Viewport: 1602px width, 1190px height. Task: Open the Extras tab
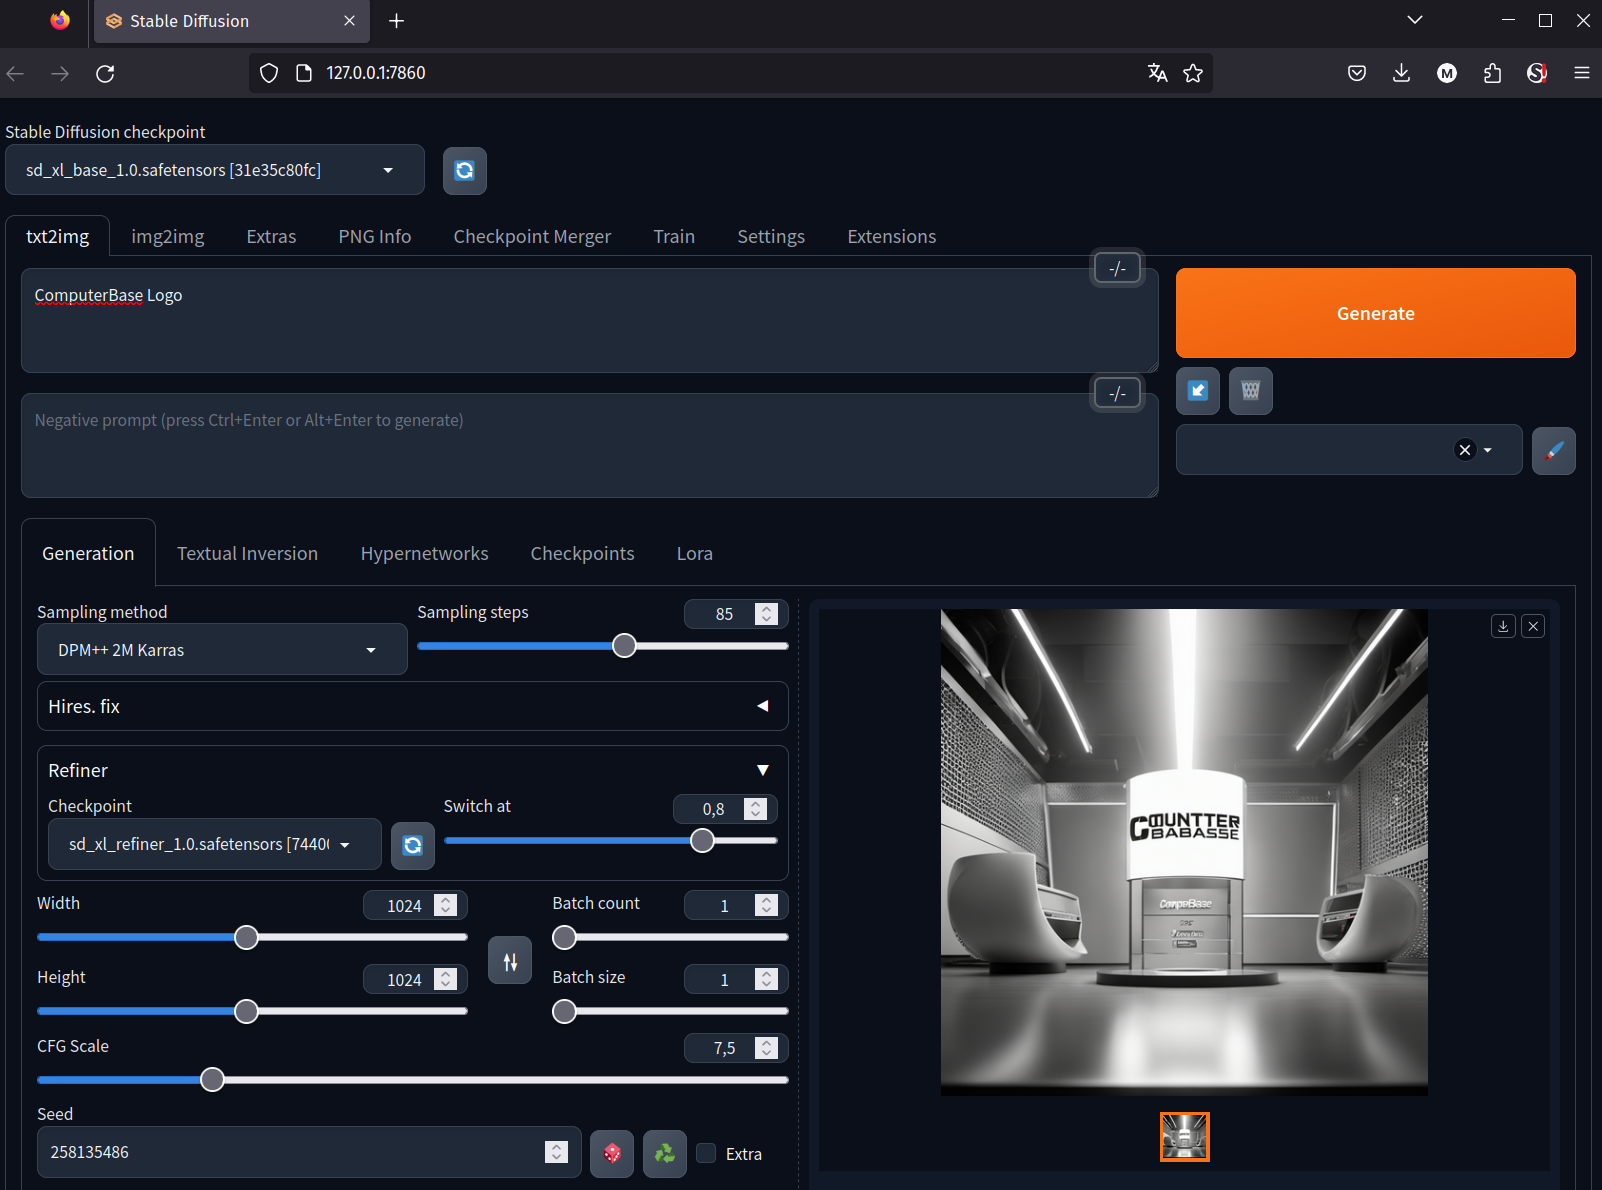click(272, 237)
